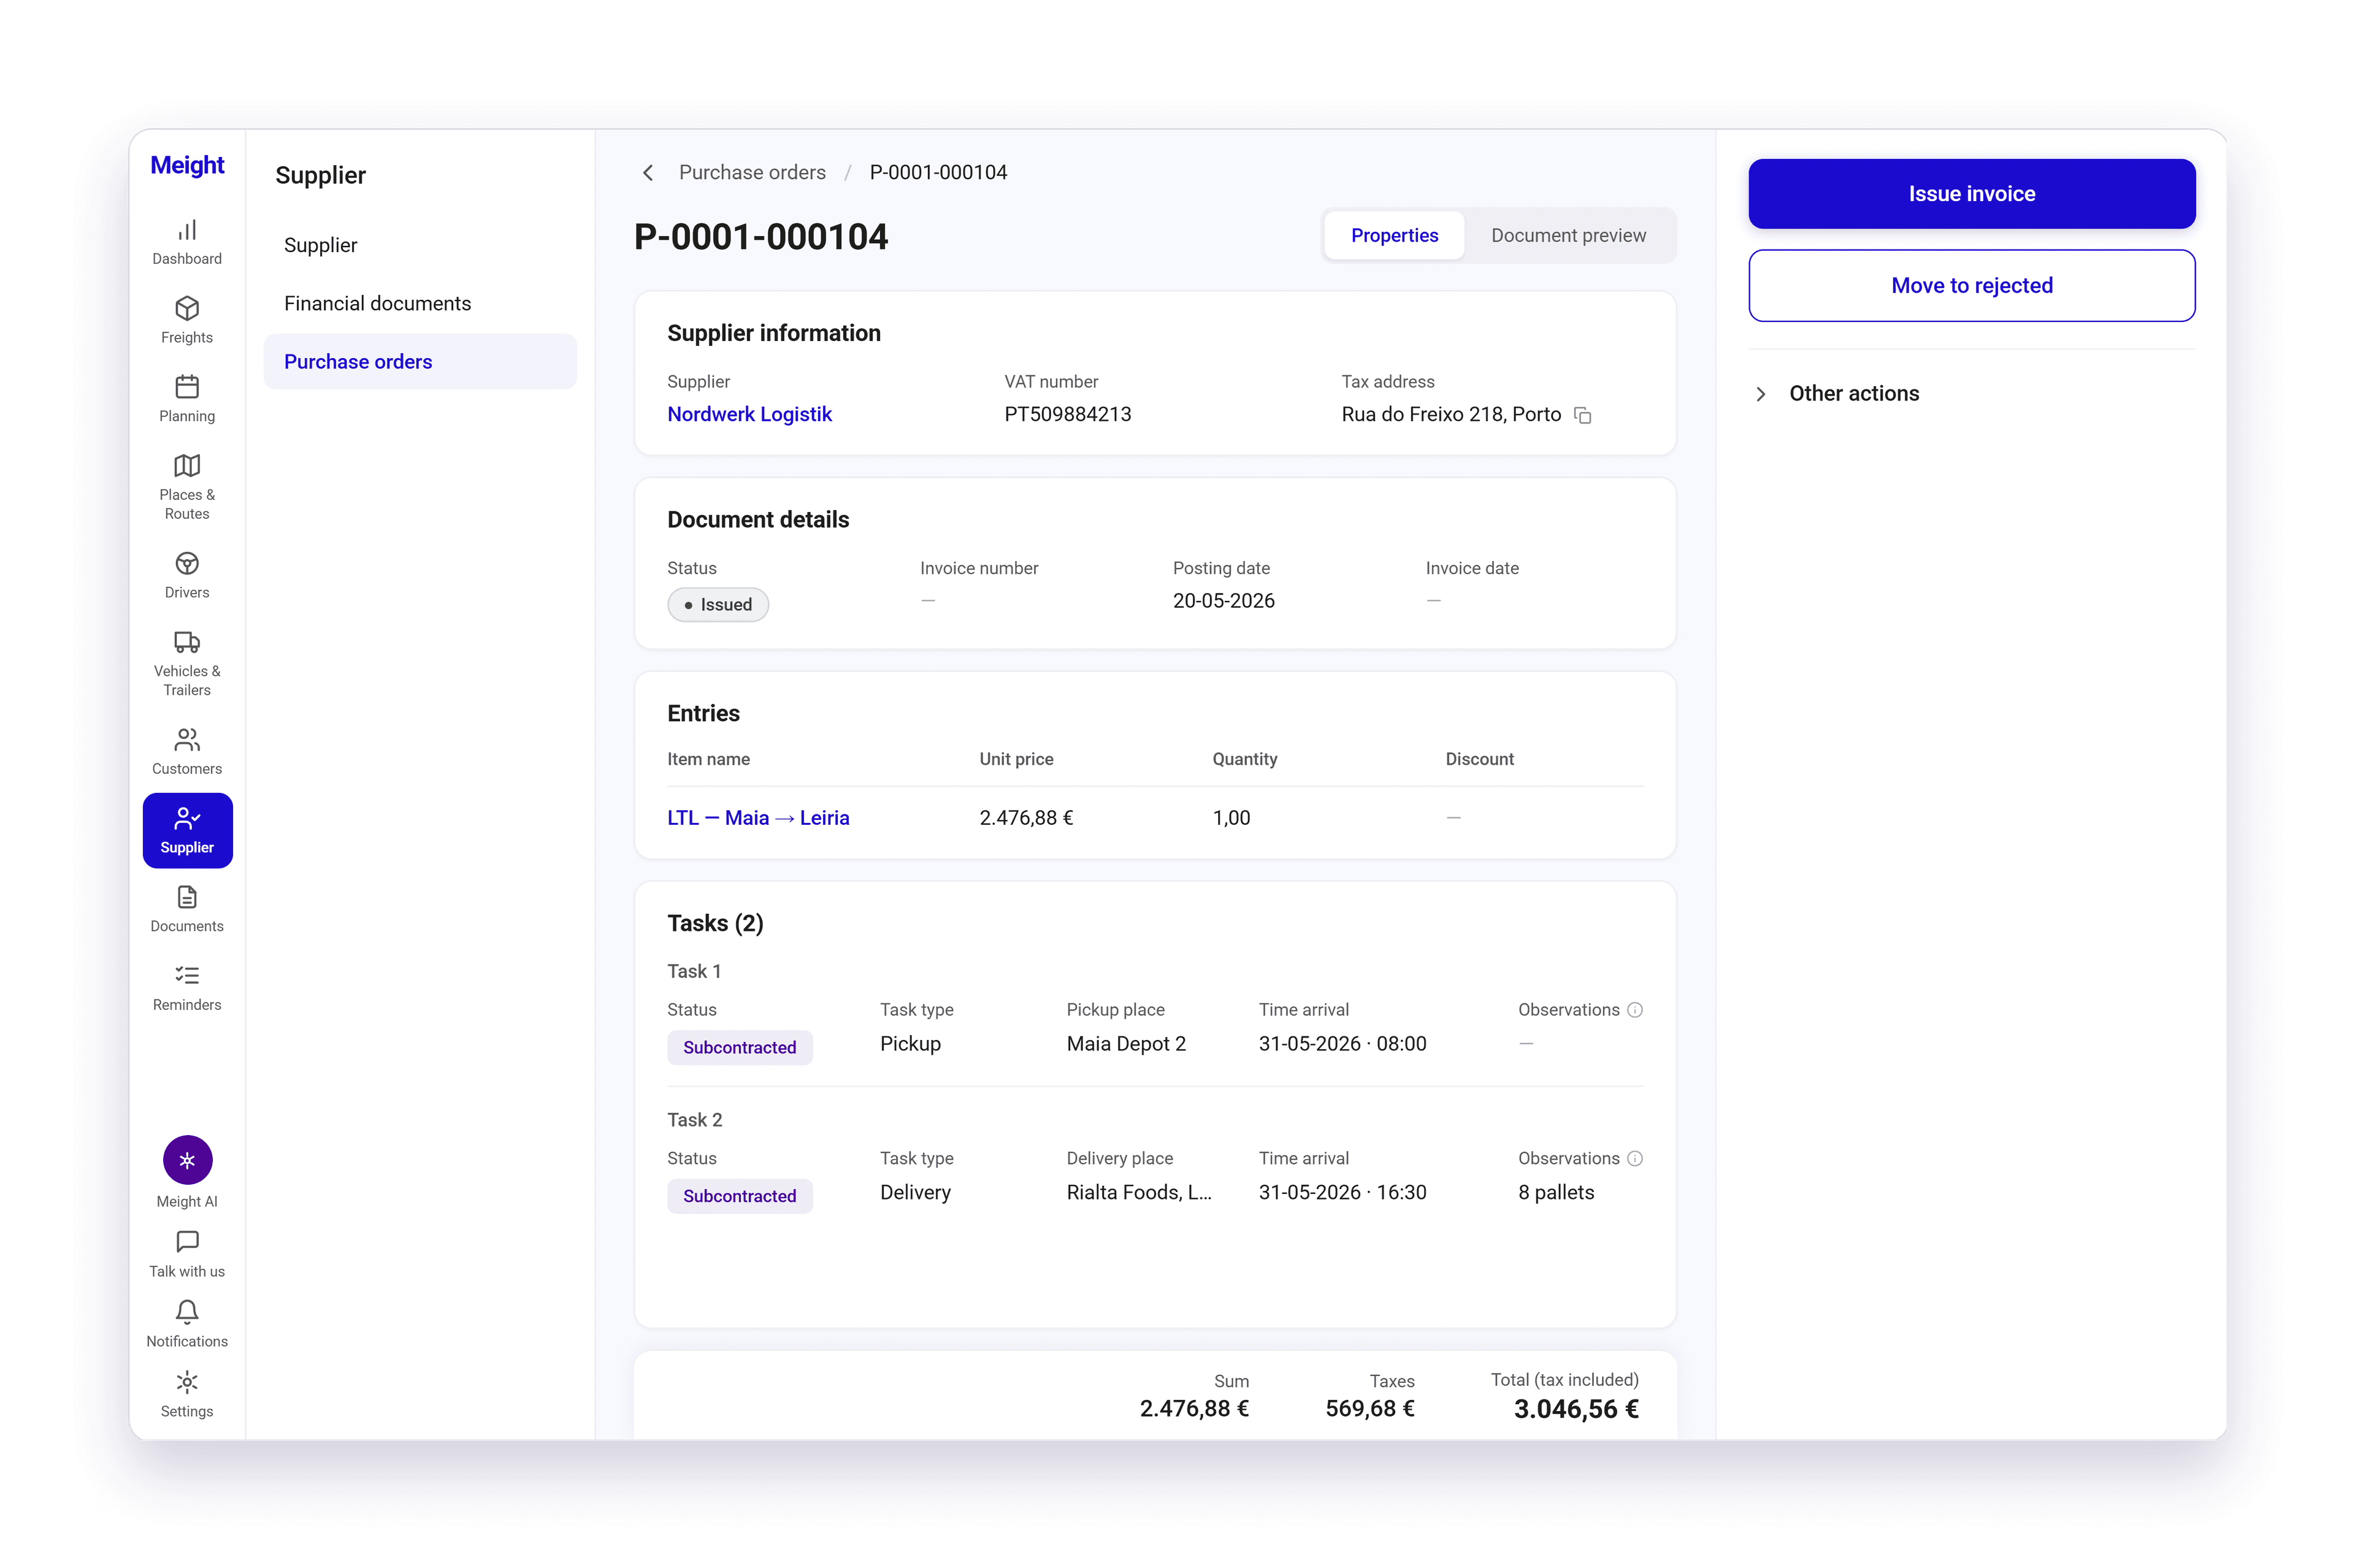
Task: Click sum amount in the totals footer
Action: point(1194,1408)
